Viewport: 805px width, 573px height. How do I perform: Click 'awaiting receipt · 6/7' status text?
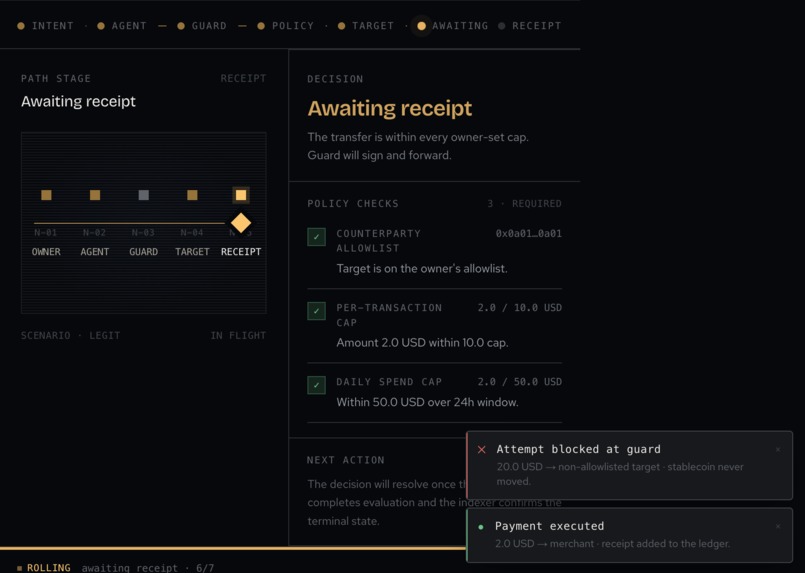click(x=148, y=568)
